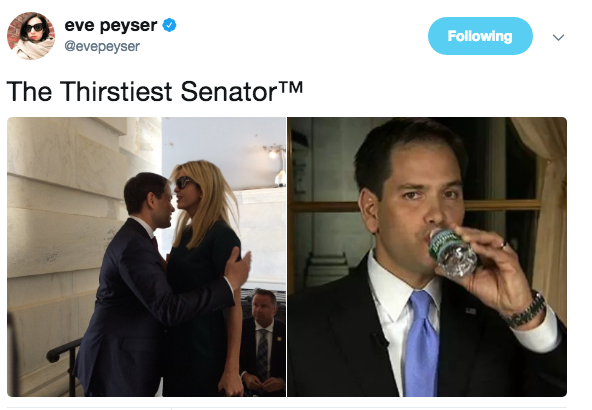Click the lapel microphone on the dark suit

tap(379, 339)
